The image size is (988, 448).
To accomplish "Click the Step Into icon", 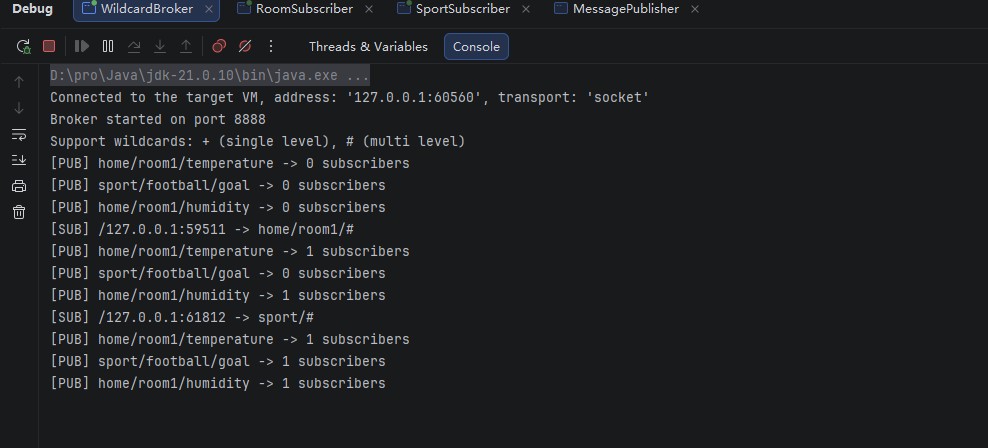I will tap(160, 46).
